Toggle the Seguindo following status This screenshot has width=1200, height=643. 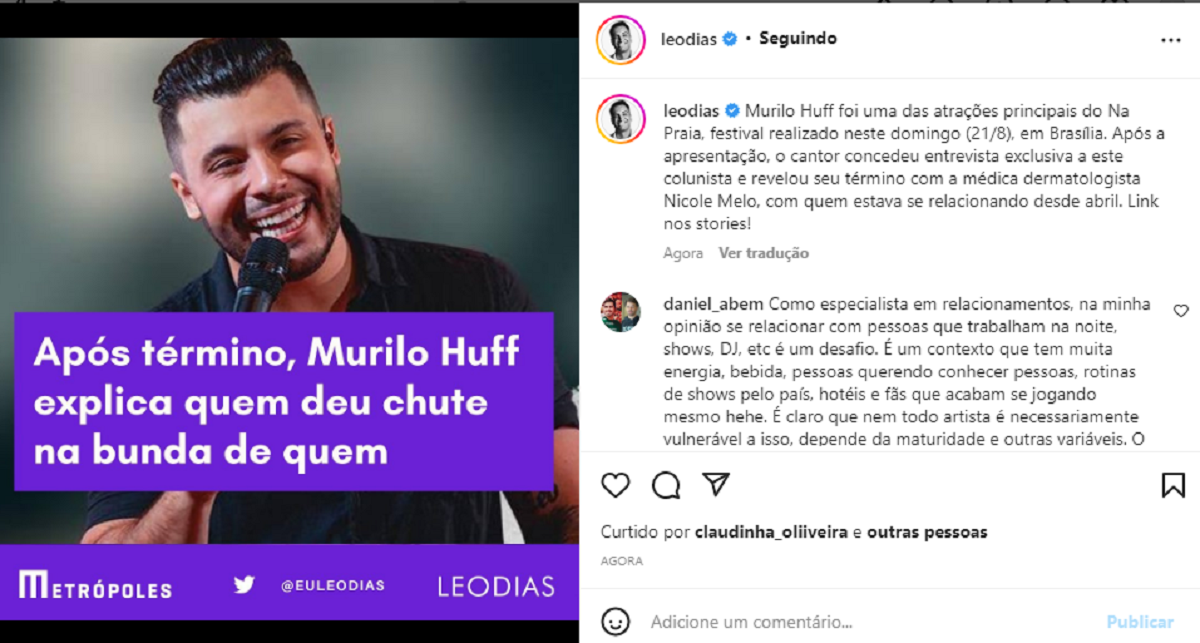point(798,39)
